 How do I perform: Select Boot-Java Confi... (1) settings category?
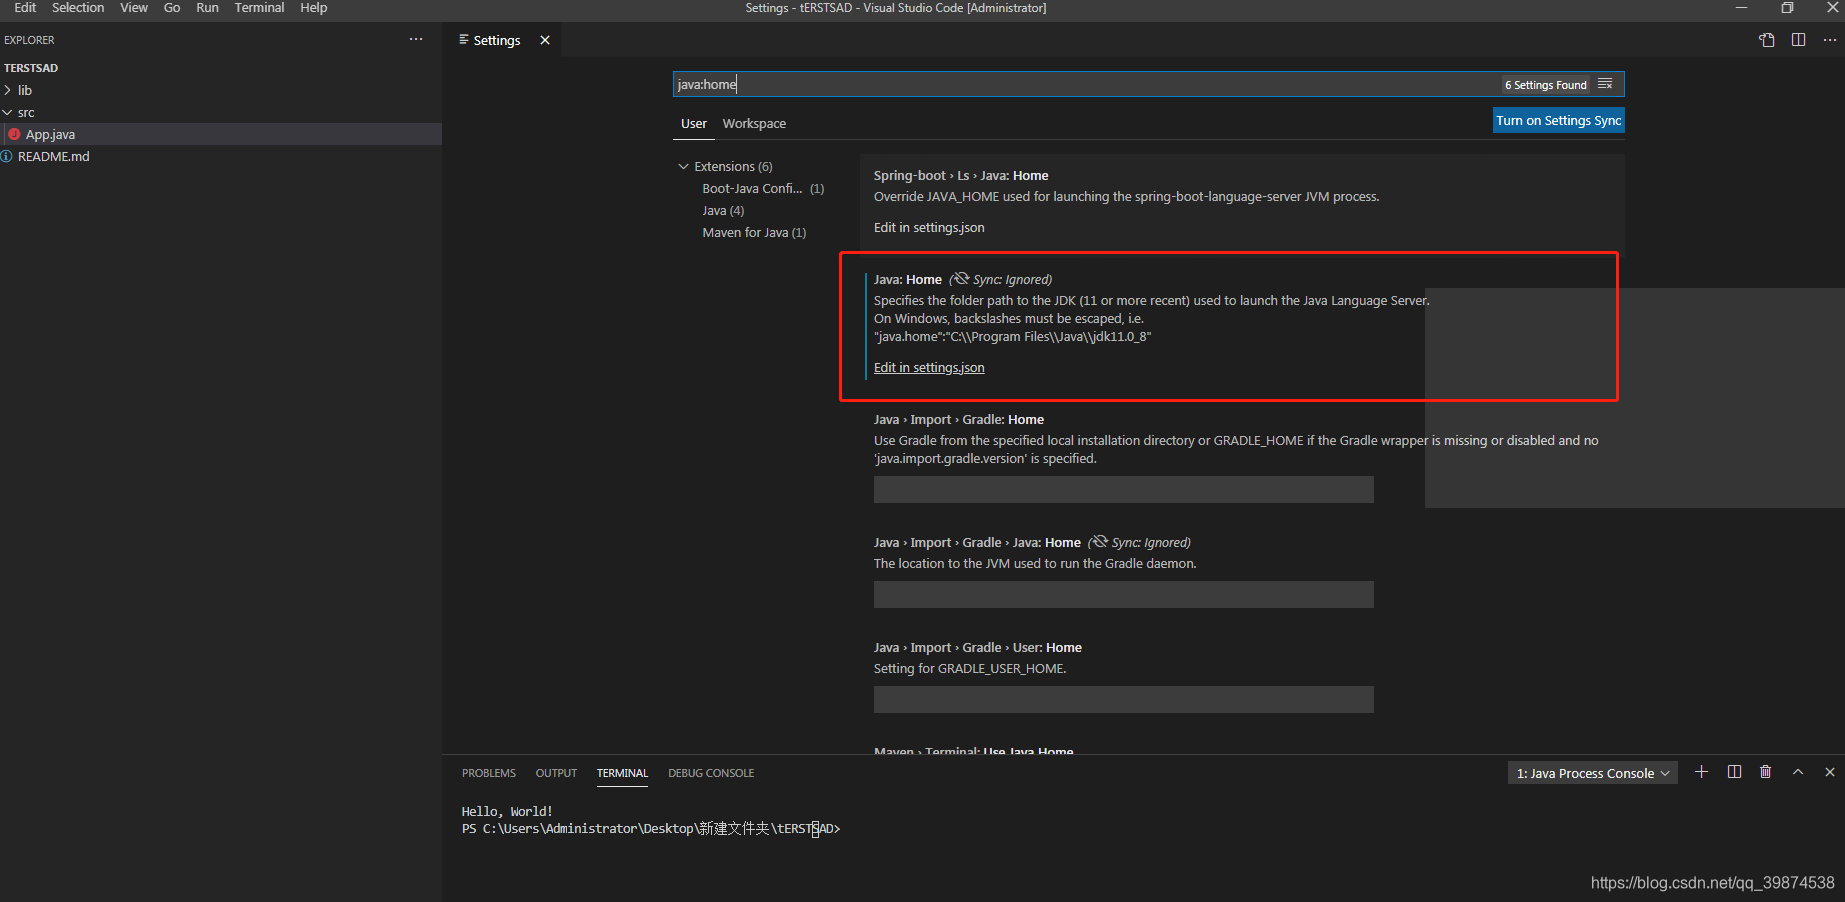[x=763, y=189]
